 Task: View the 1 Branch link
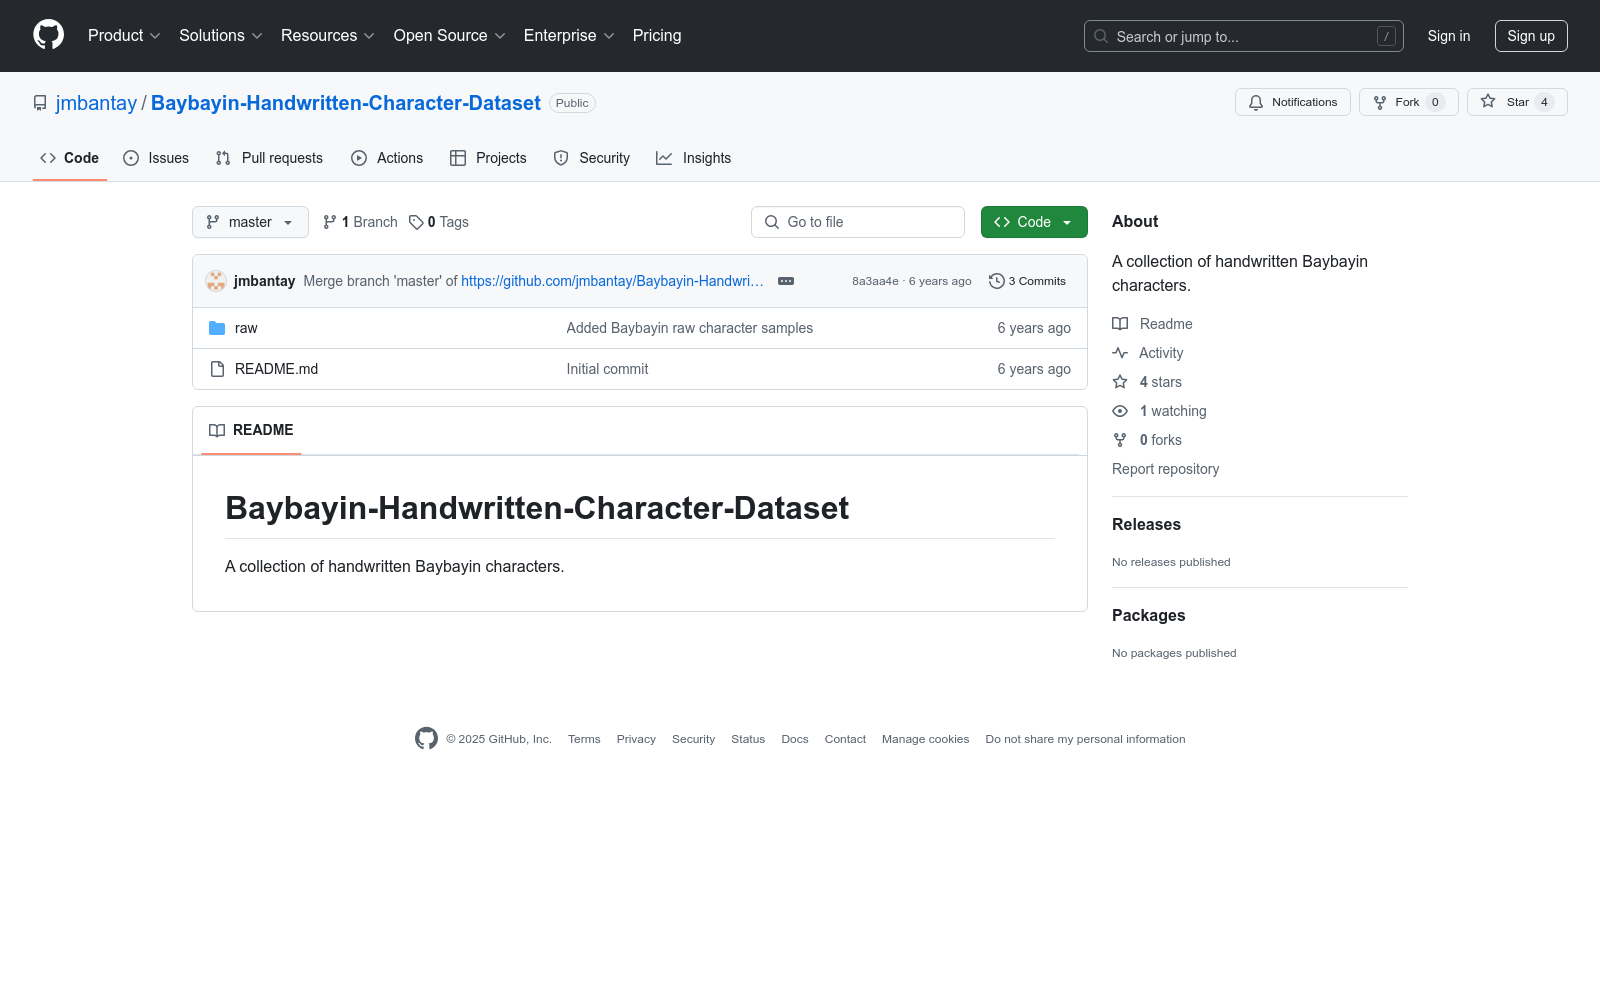click(360, 222)
